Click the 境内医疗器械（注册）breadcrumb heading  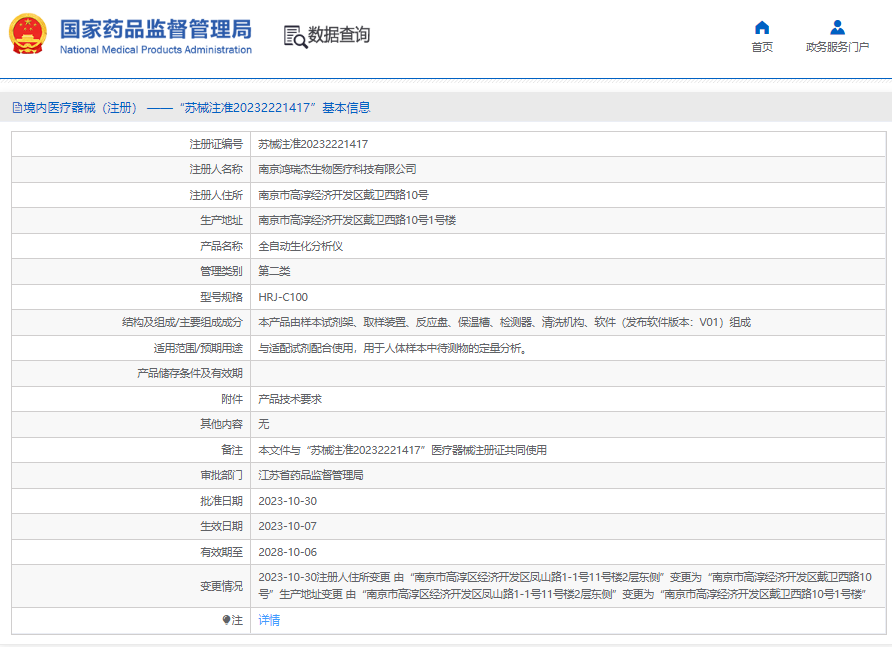(80, 108)
